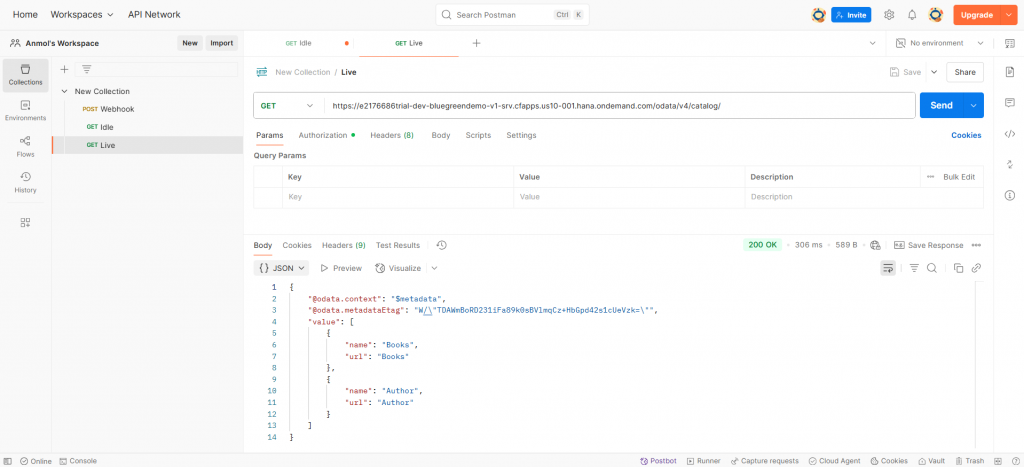Click the filter icon in the collections search
The width and height of the screenshot is (1024, 467).
(86, 69)
